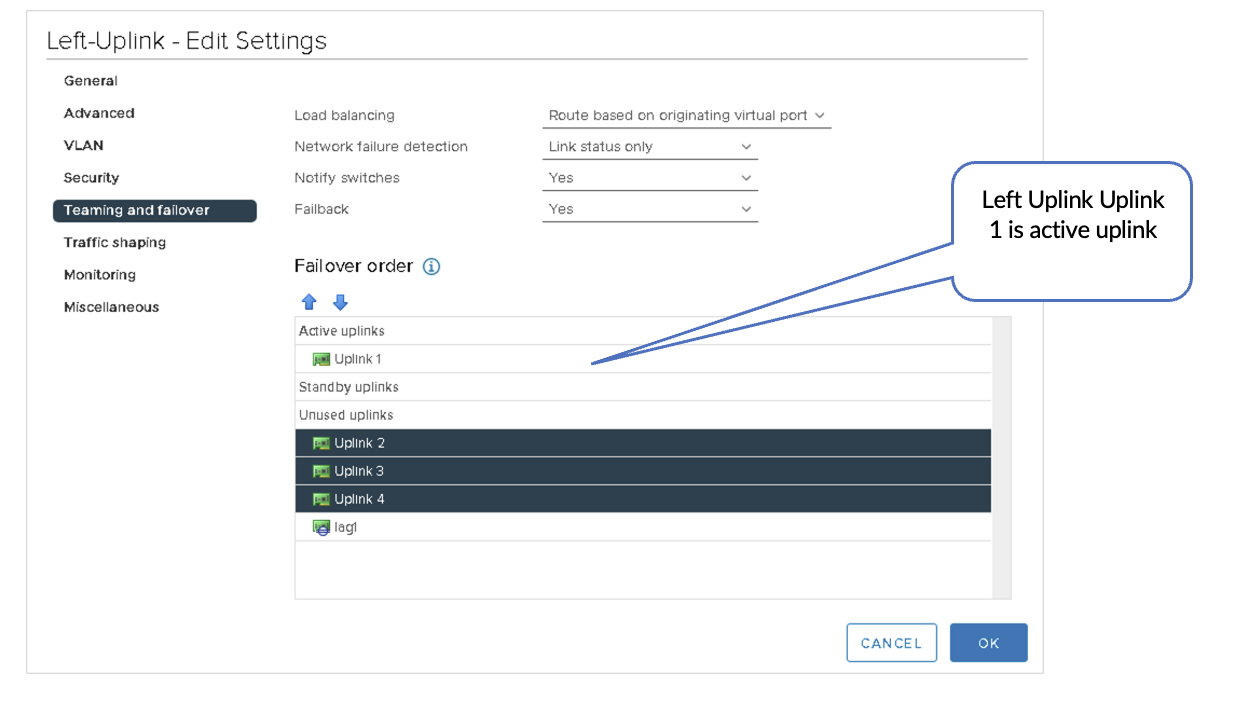Screen dimensions: 1234x702
Task: Click the Failover order info icon
Action: pos(431,267)
